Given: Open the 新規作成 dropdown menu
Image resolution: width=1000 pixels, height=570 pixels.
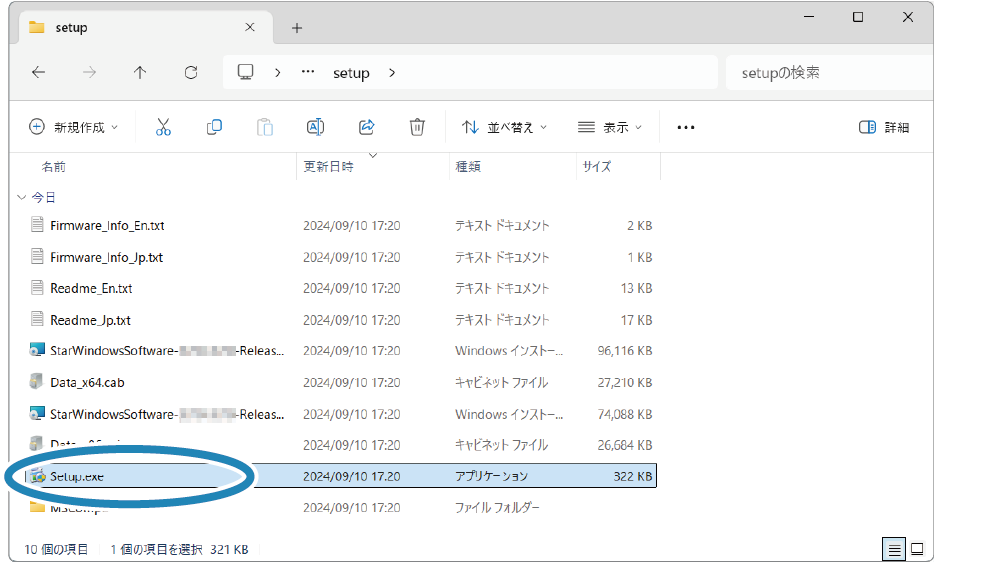Looking at the screenshot, I should [x=74, y=127].
